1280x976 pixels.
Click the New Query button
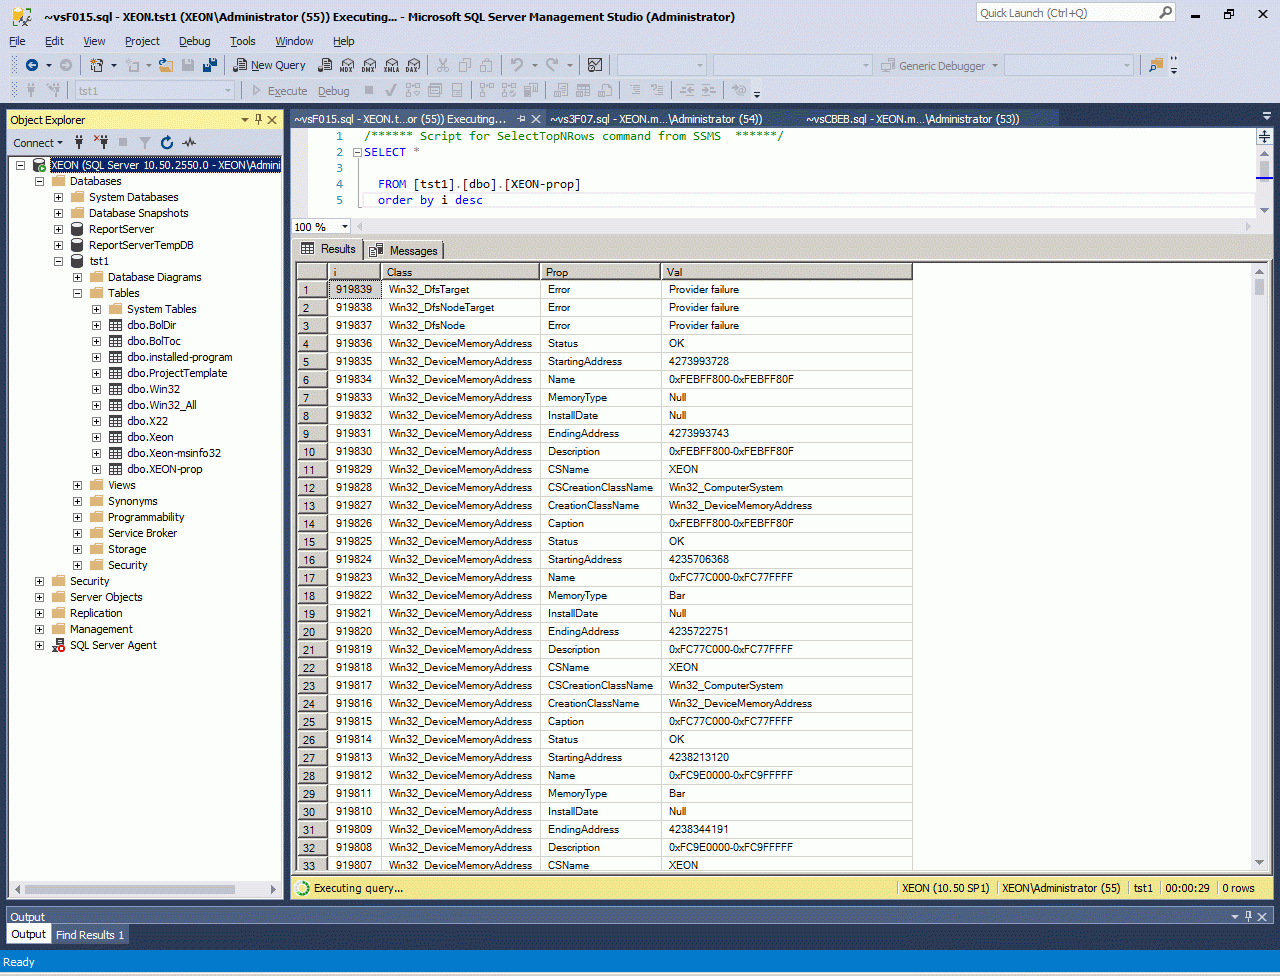(269, 65)
